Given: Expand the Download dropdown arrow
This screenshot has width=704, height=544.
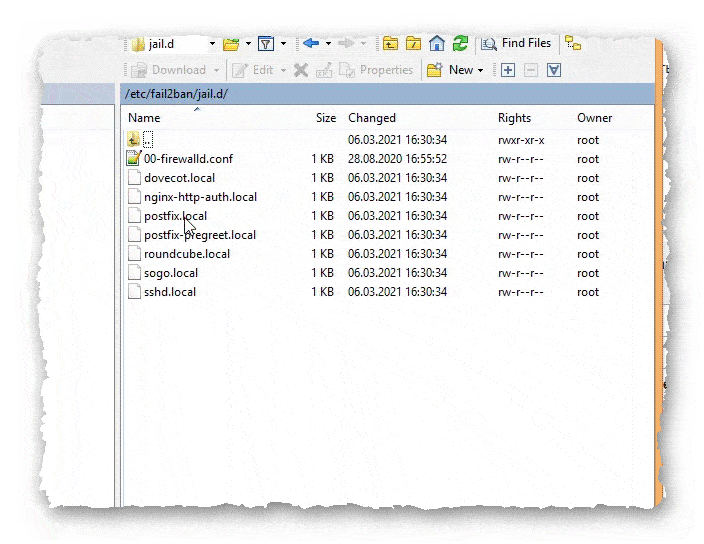Looking at the screenshot, I should pos(216,70).
